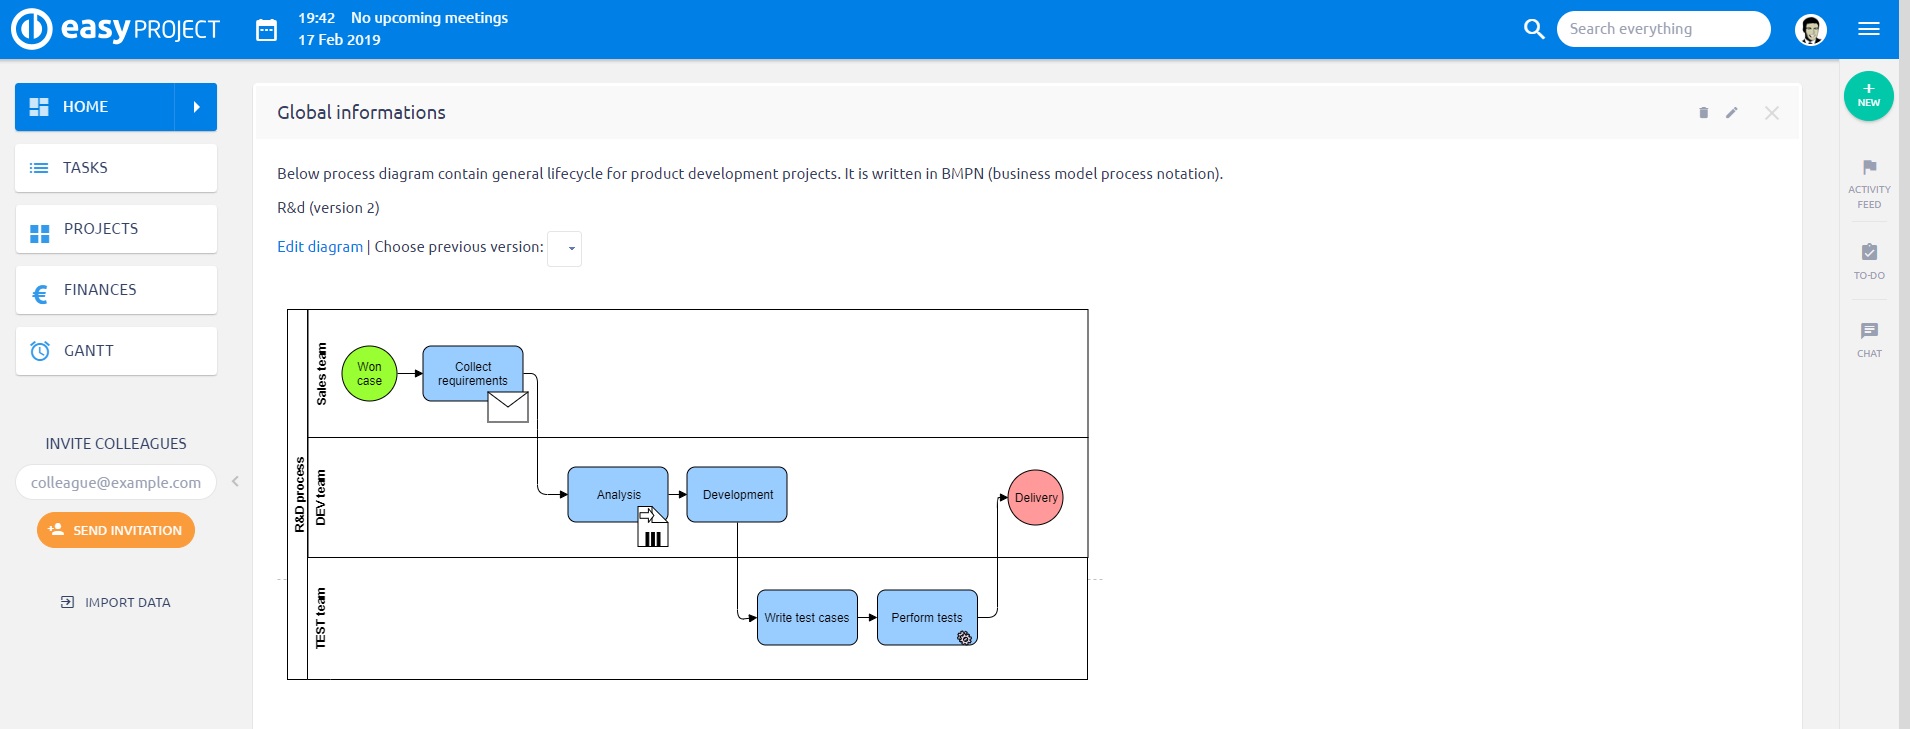Open the Activity Feed panel

pyautogui.click(x=1868, y=183)
